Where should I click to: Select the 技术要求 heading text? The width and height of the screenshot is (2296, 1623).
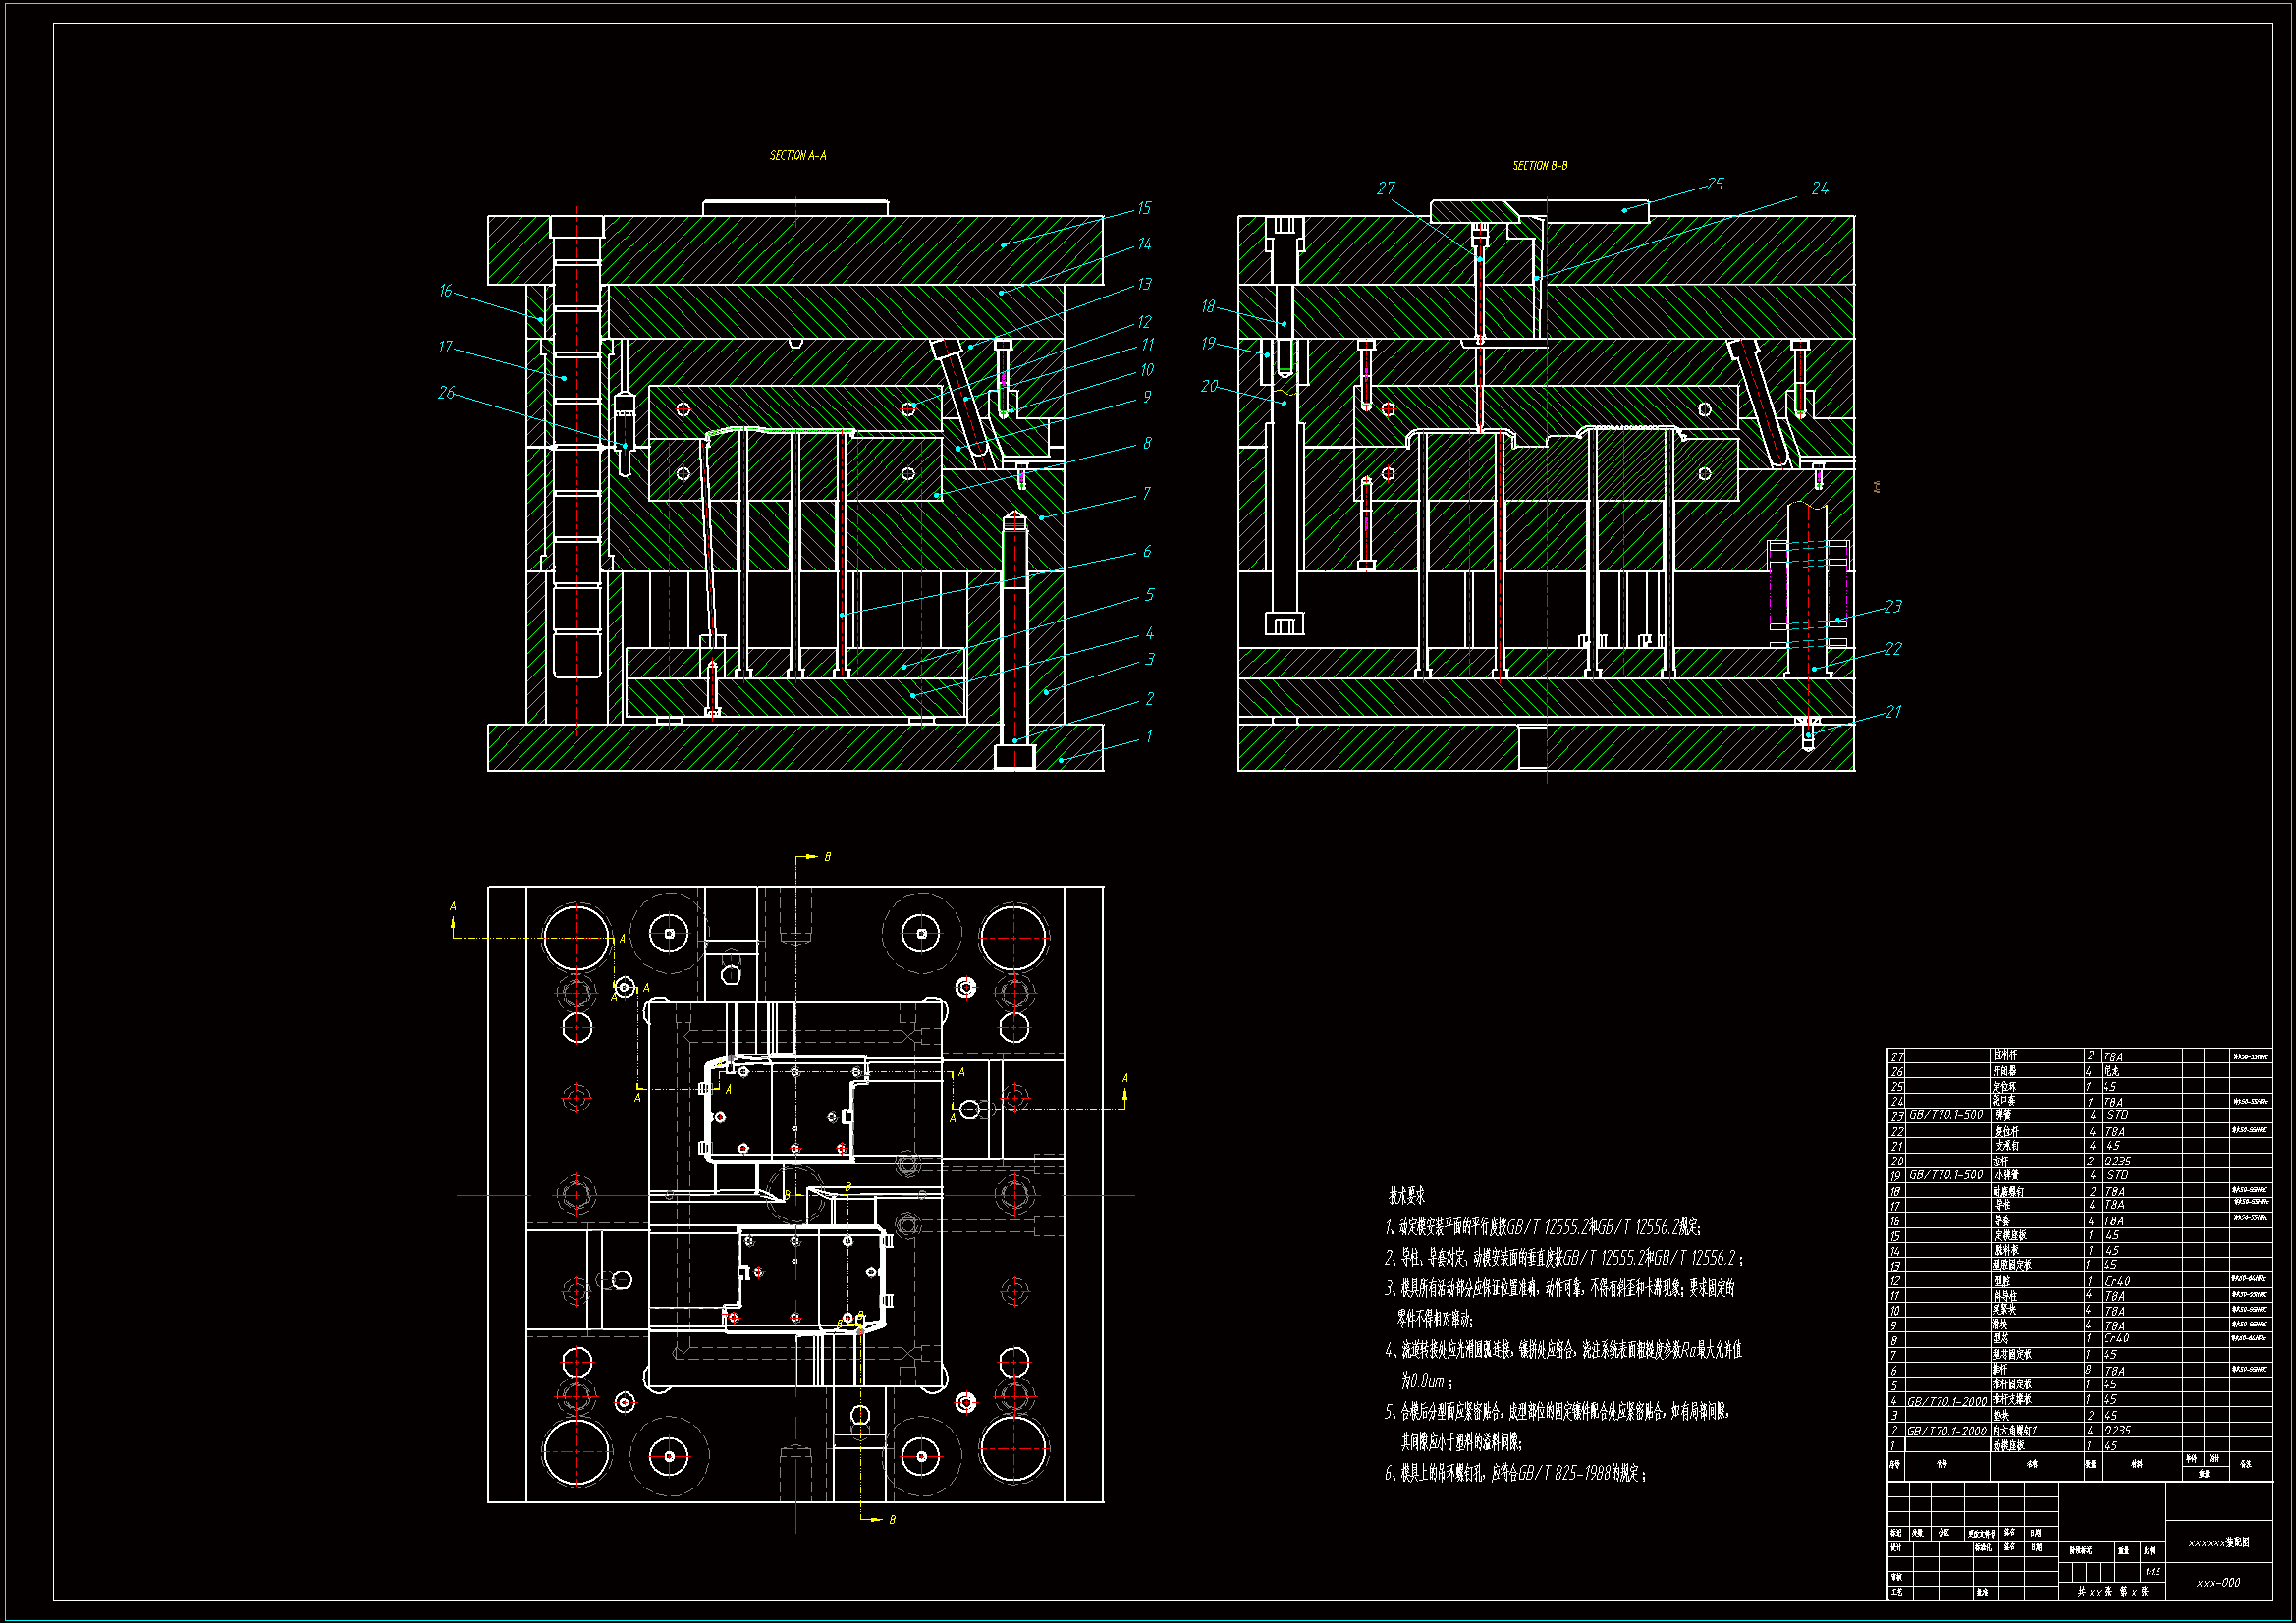point(1406,1196)
